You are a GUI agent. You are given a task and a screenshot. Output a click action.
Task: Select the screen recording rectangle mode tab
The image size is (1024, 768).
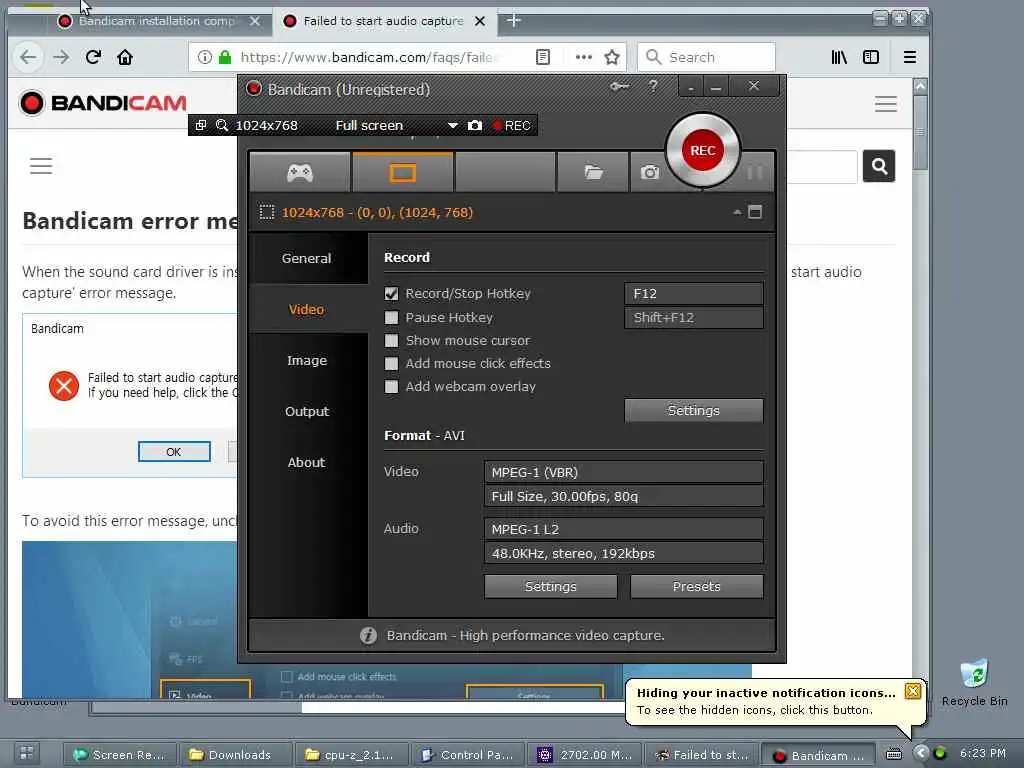pyautogui.click(x=402, y=172)
